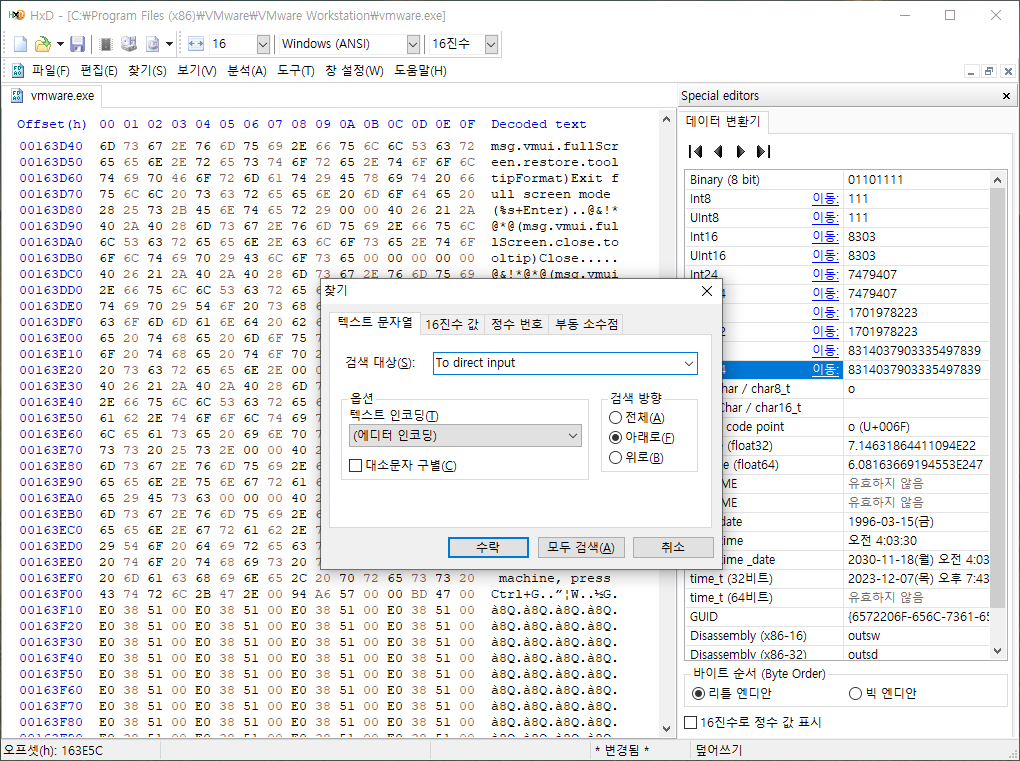Go to previous byte in data inspector
Image resolution: width=1020 pixels, height=761 pixels.
point(718,152)
